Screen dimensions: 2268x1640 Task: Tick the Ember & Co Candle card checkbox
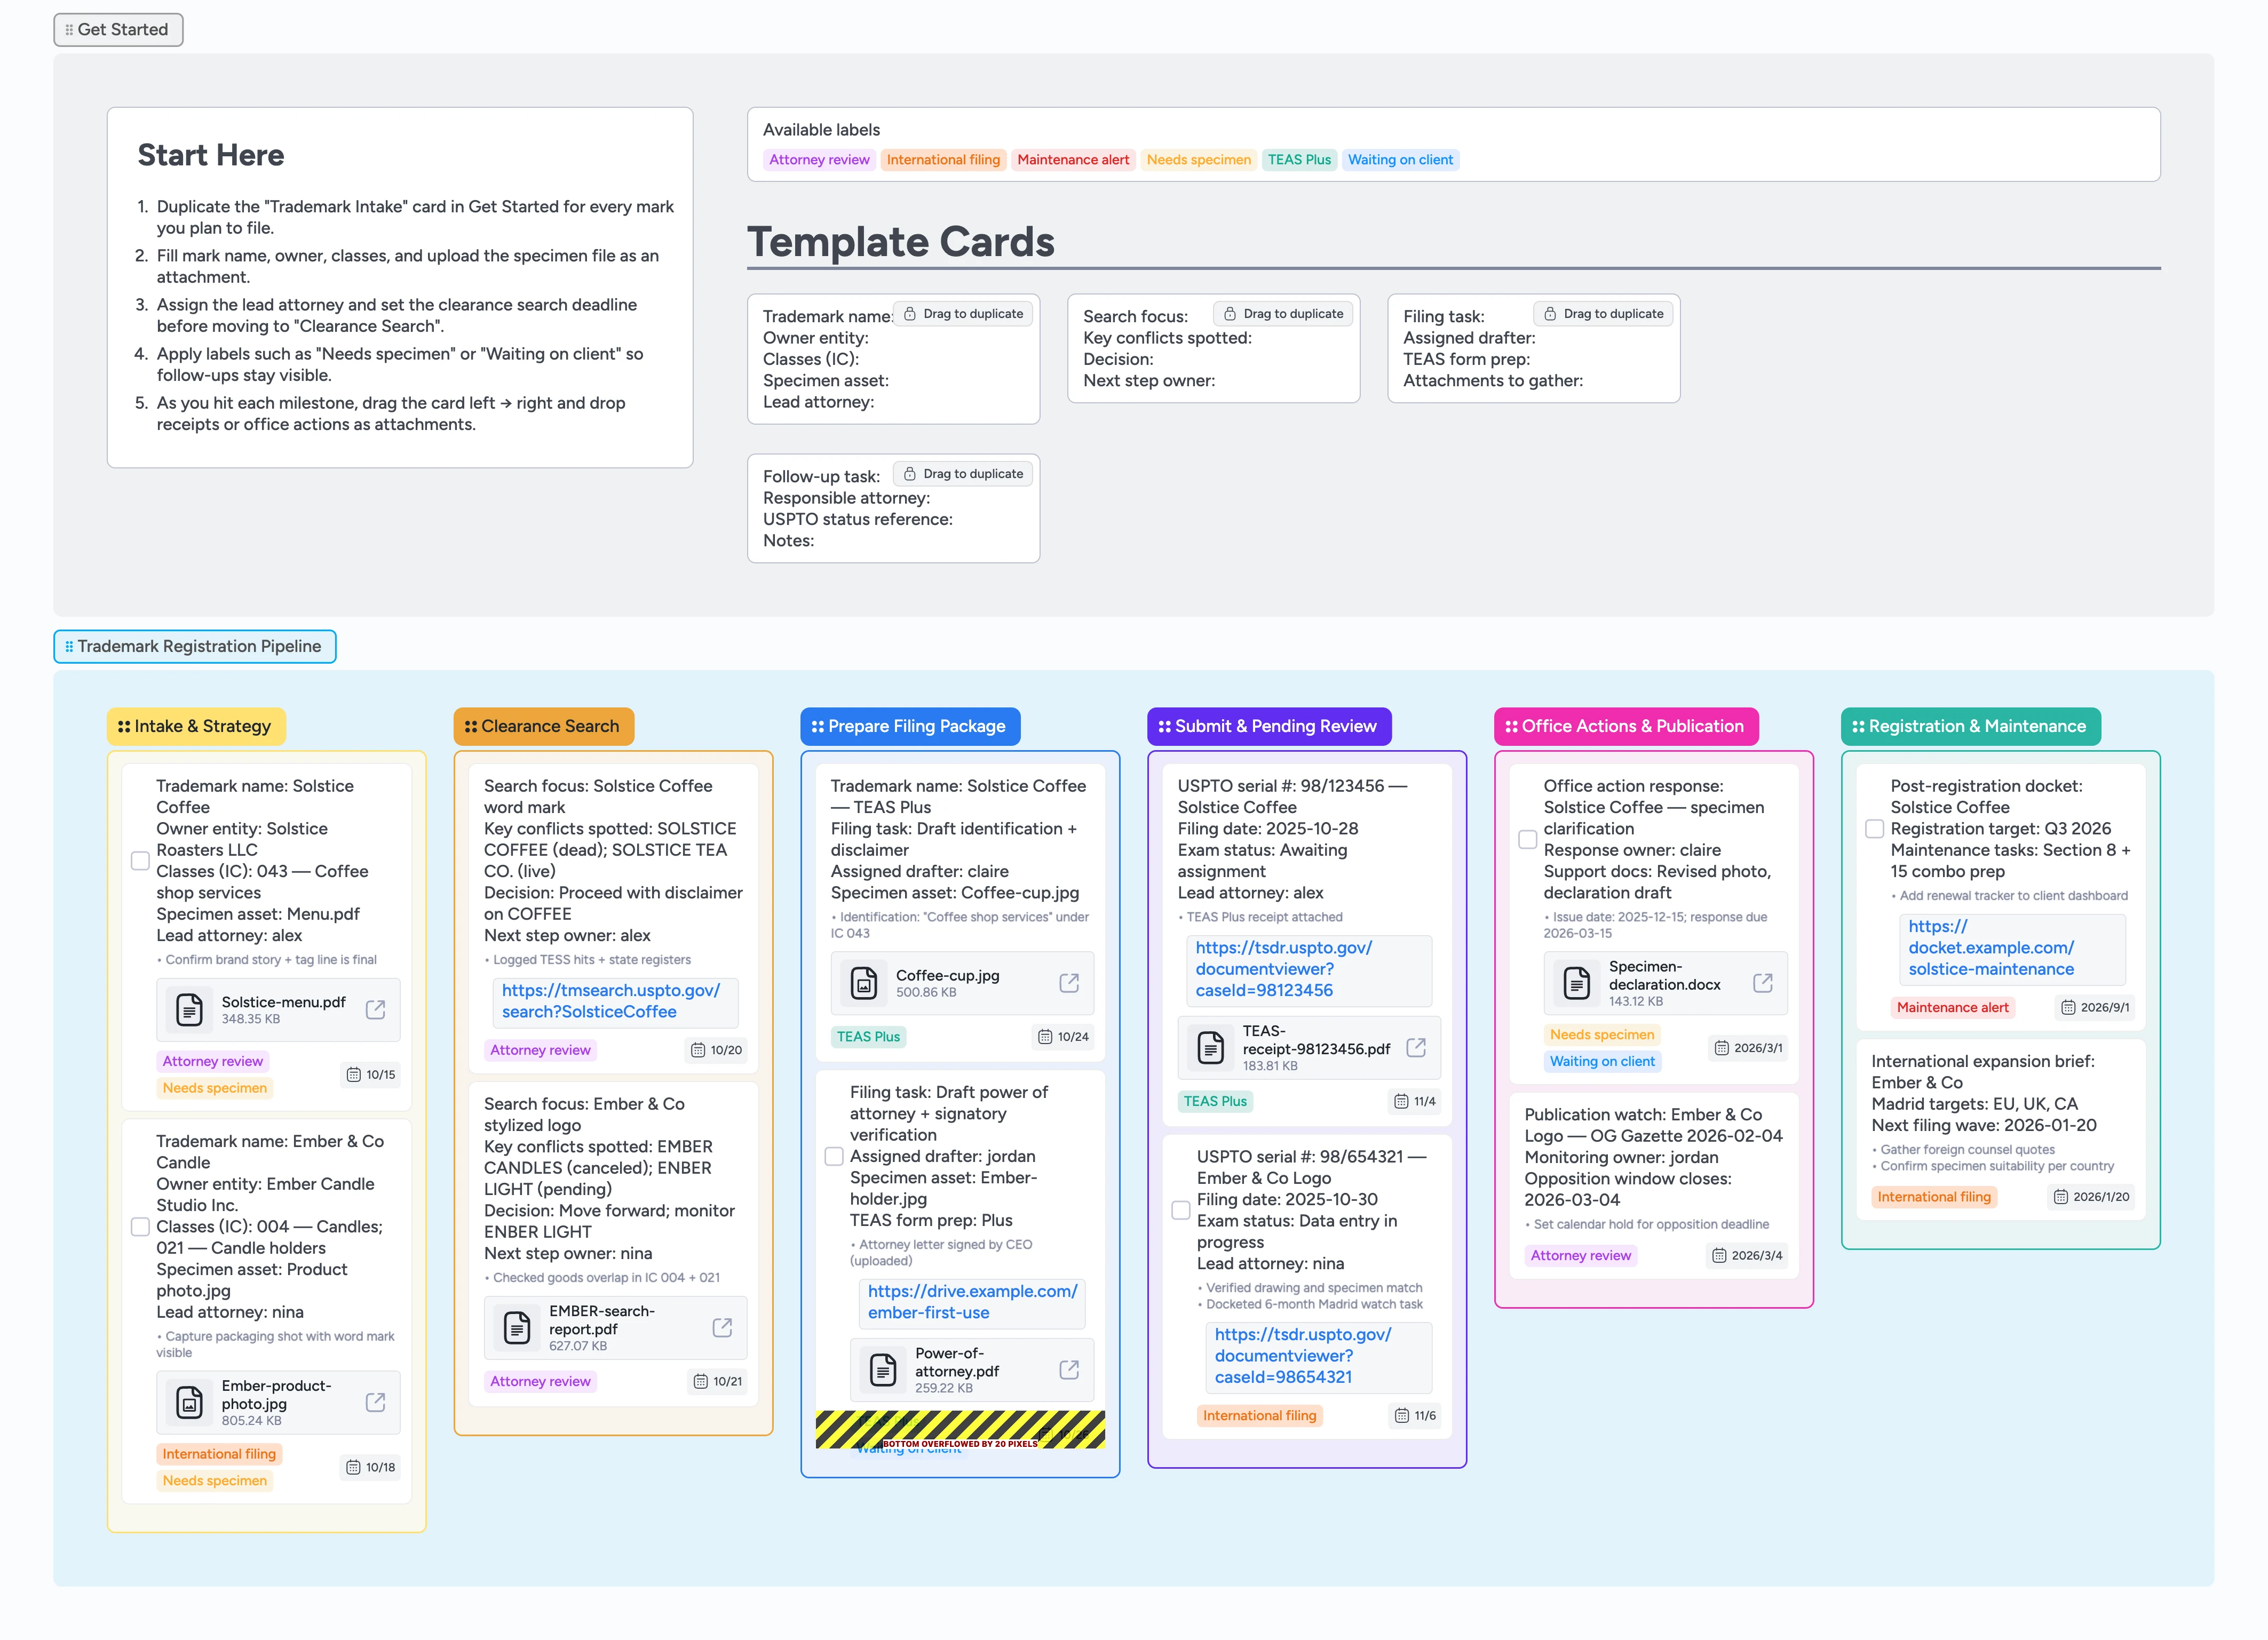(x=141, y=1227)
